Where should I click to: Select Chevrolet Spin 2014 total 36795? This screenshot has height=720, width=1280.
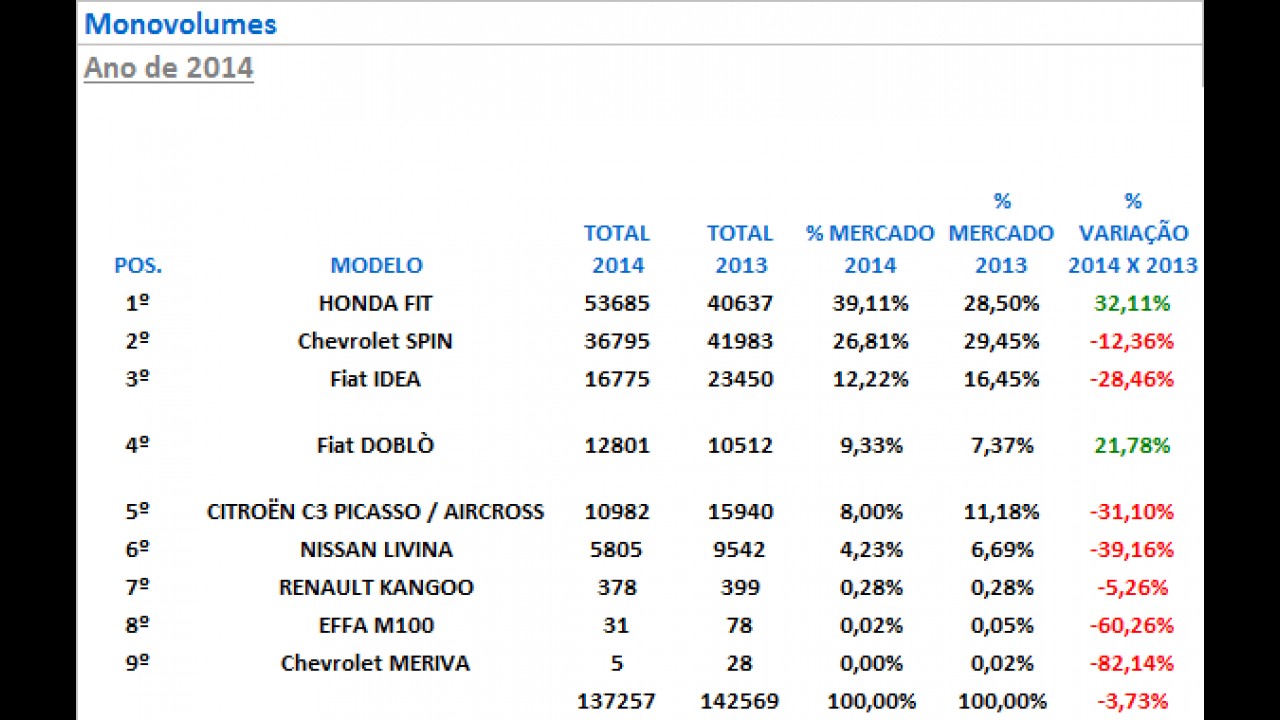[617, 341]
